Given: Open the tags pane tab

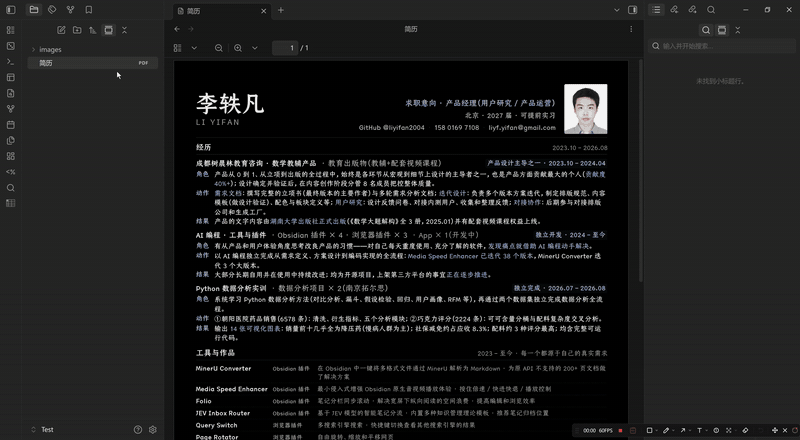Looking at the screenshot, I should tap(52, 10).
